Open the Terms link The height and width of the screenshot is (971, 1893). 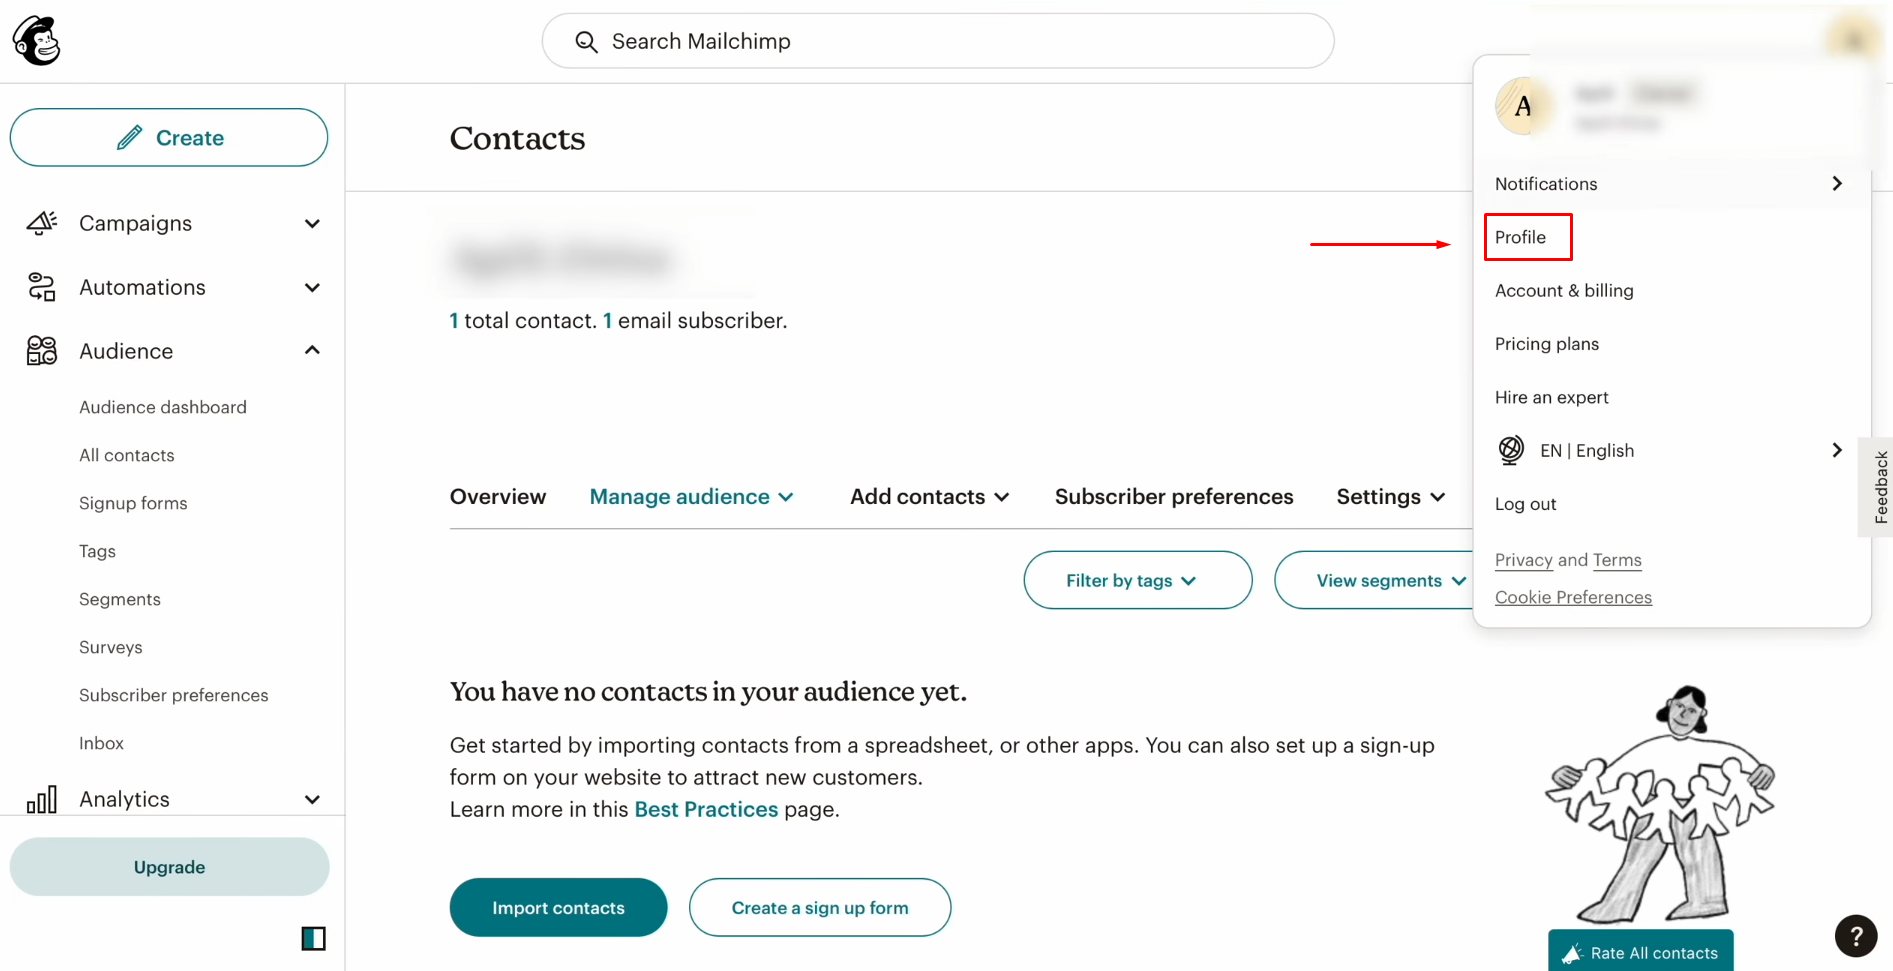pyautogui.click(x=1617, y=560)
